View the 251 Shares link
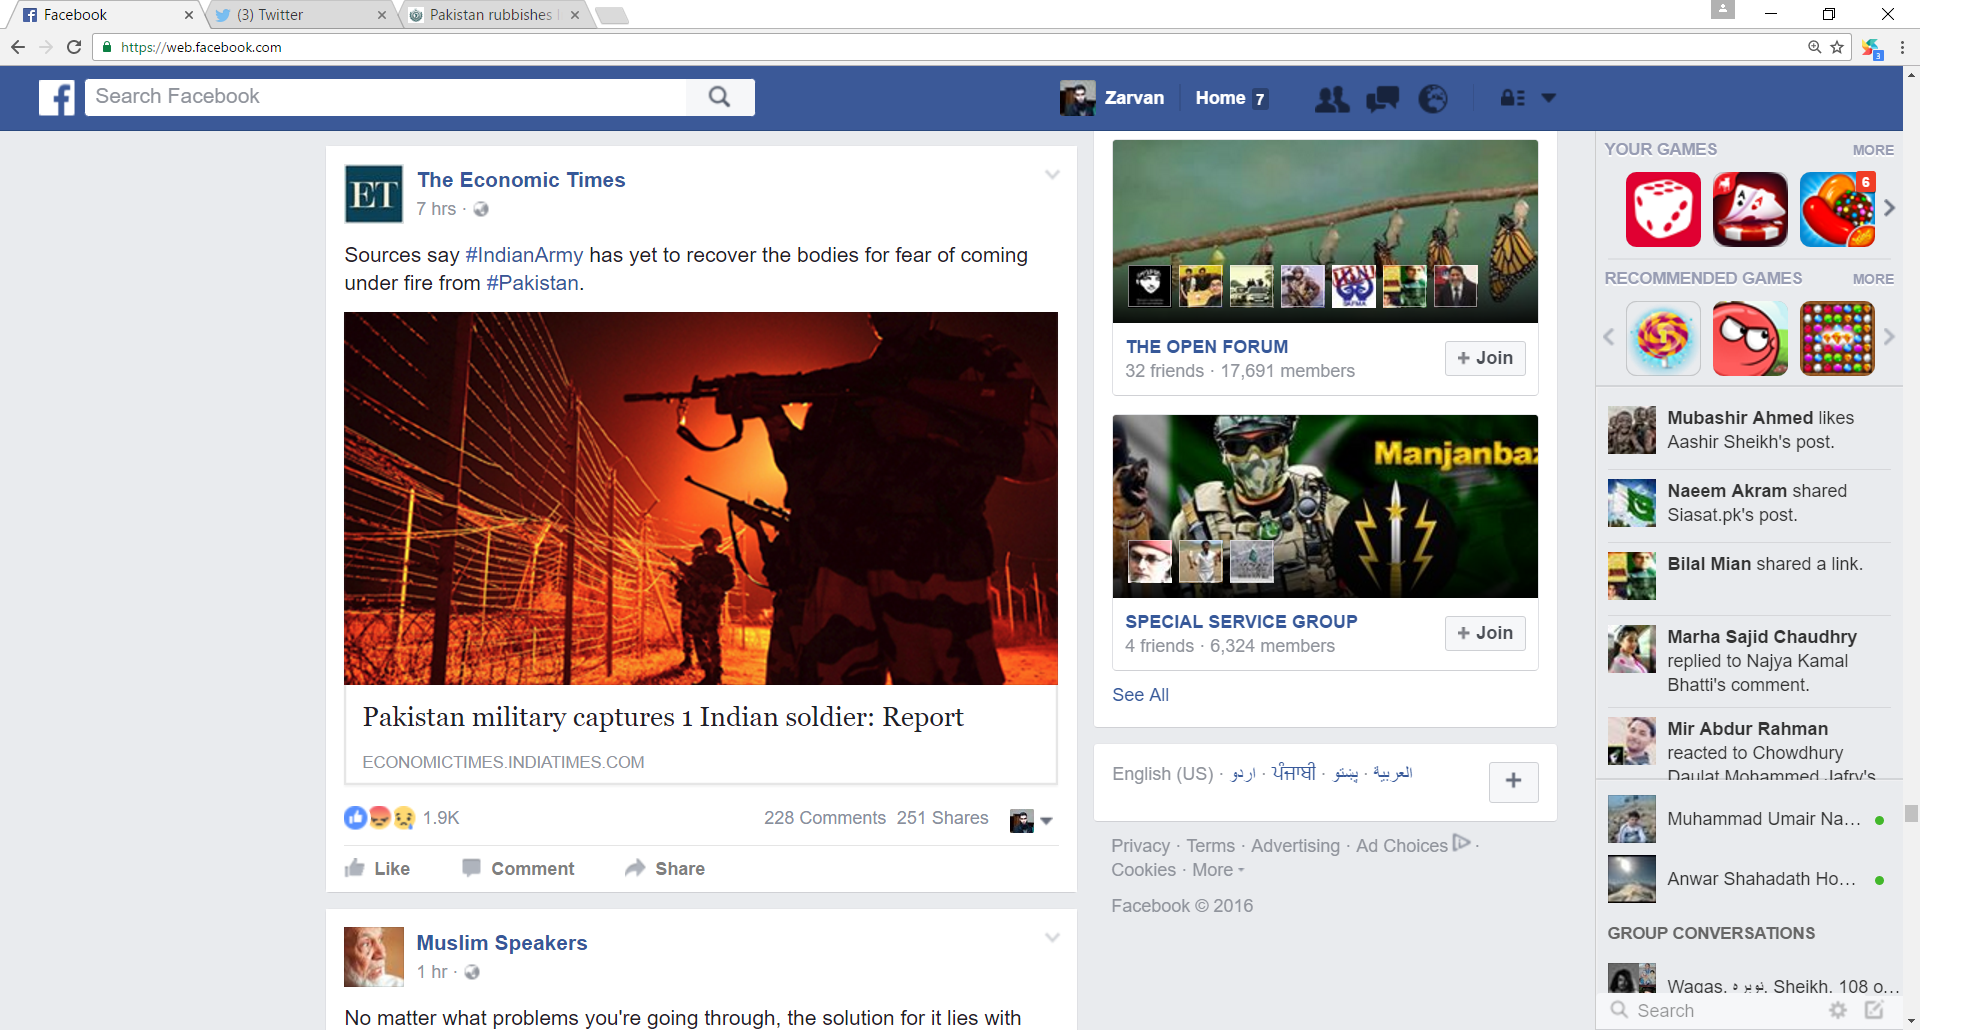The width and height of the screenshot is (1968, 1030). point(942,818)
